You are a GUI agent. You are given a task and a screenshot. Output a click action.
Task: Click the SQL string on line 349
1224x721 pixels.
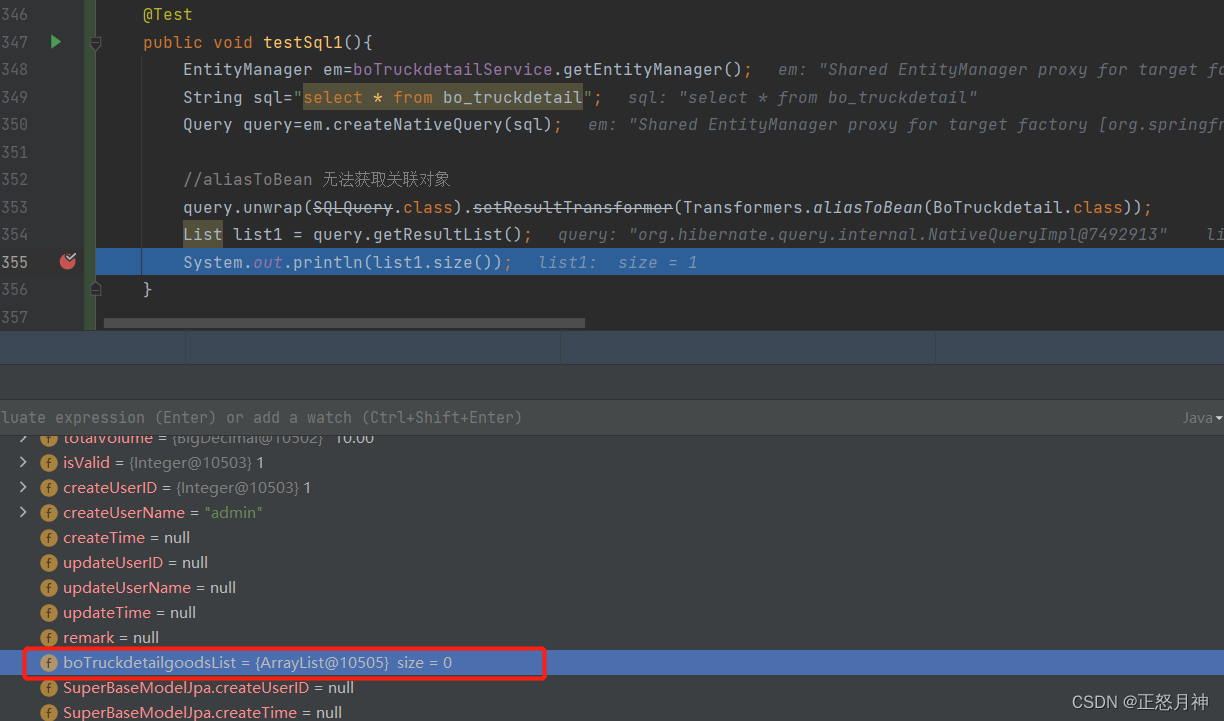(443, 97)
